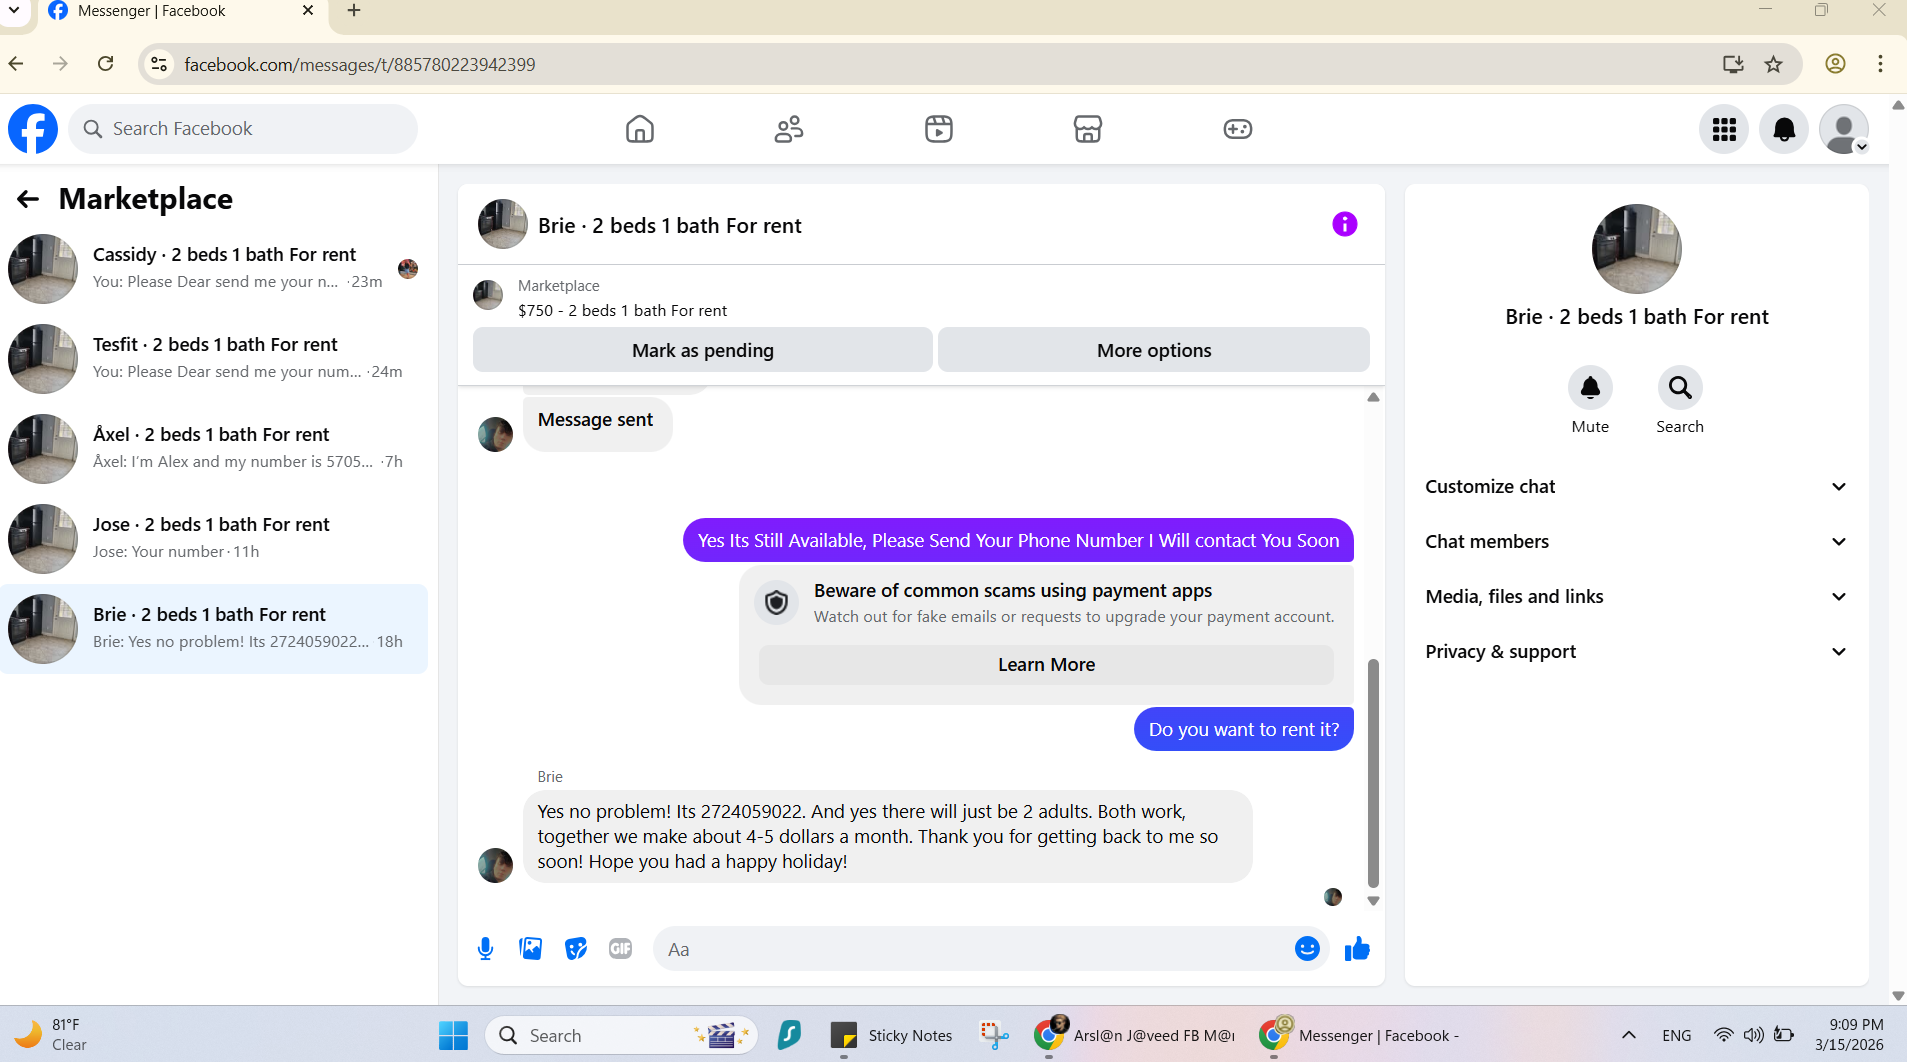The width and height of the screenshot is (1907, 1062).
Task: Click the ENG language indicator
Action: click(1677, 1035)
